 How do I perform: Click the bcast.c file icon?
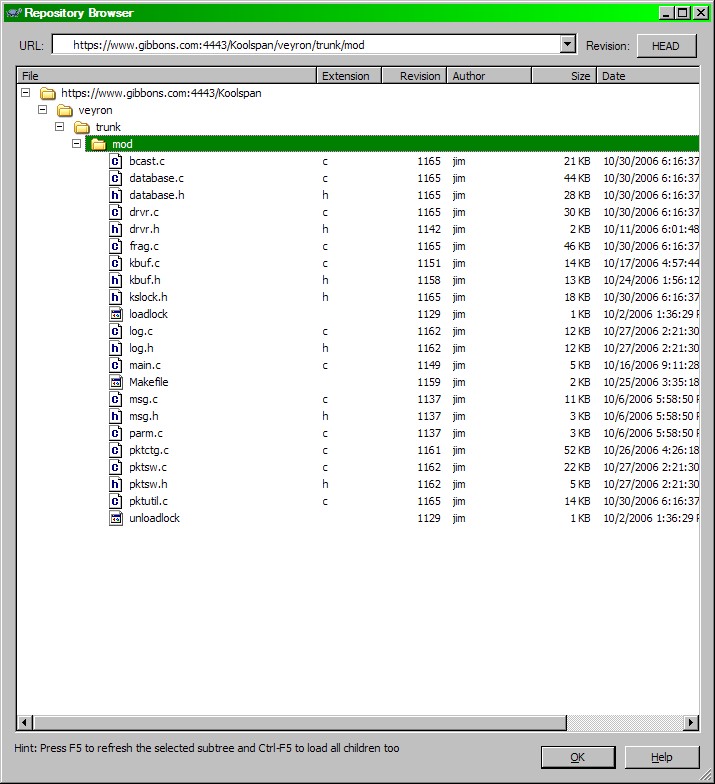(x=116, y=161)
